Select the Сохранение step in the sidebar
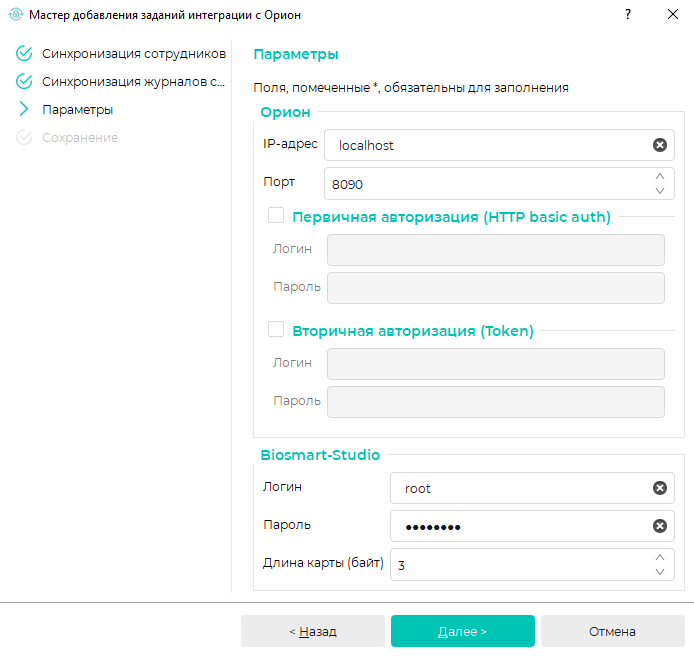Image resolution: width=694 pixels, height=657 pixels. 80,138
